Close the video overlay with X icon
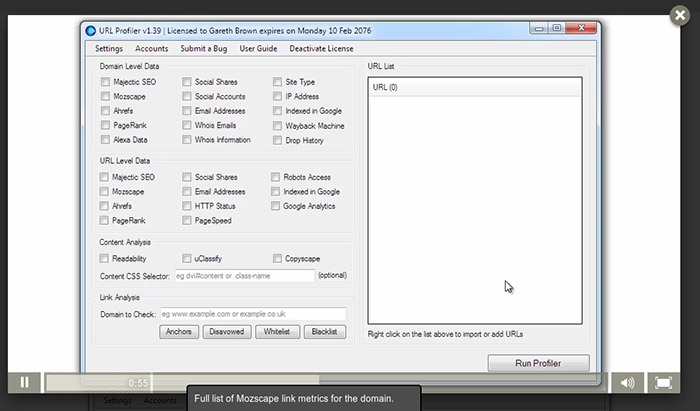 pyautogui.click(x=680, y=16)
